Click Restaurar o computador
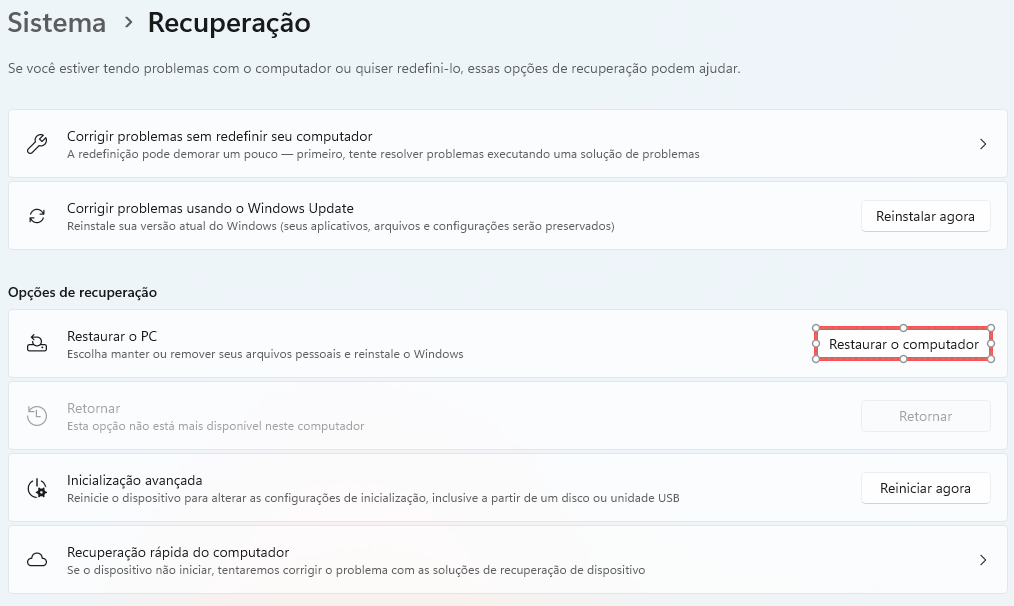Viewport: 1014px width, 606px height. pos(902,344)
